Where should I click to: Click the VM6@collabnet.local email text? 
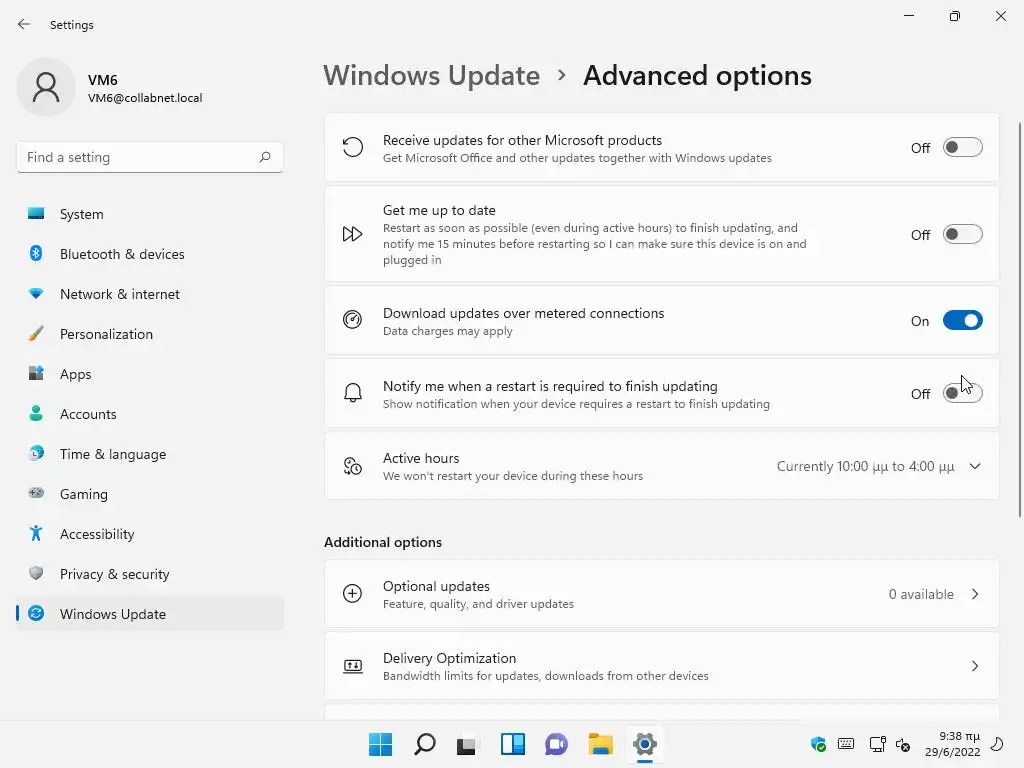point(145,98)
